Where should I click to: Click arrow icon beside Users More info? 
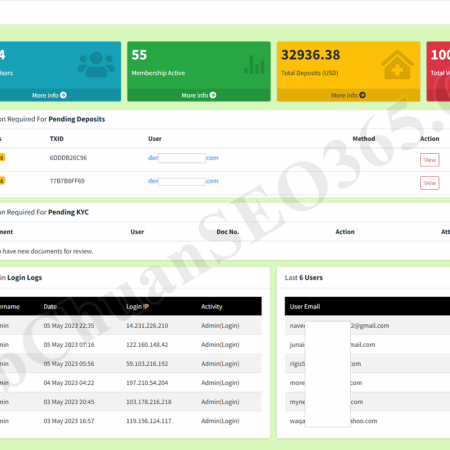coord(63,95)
